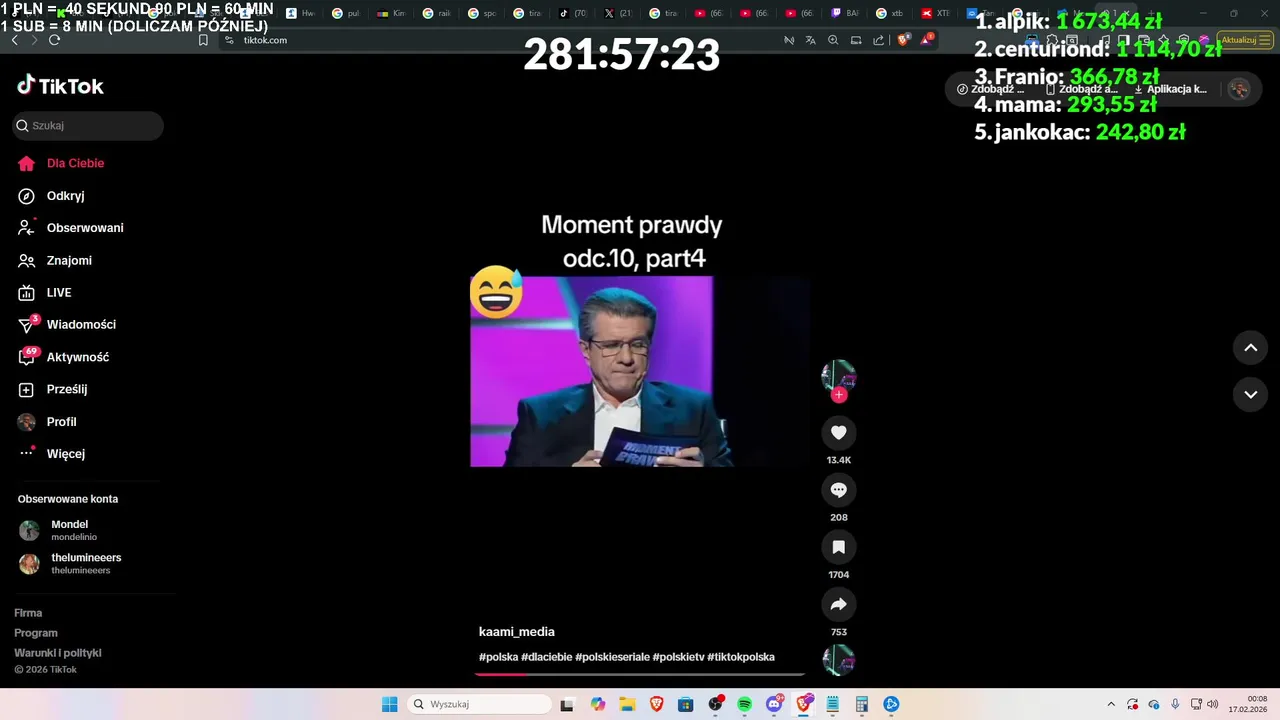Image resolution: width=1280 pixels, height=720 pixels.
Task: Expand Warunki i polityki footer section
Action: tap(58, 653)
